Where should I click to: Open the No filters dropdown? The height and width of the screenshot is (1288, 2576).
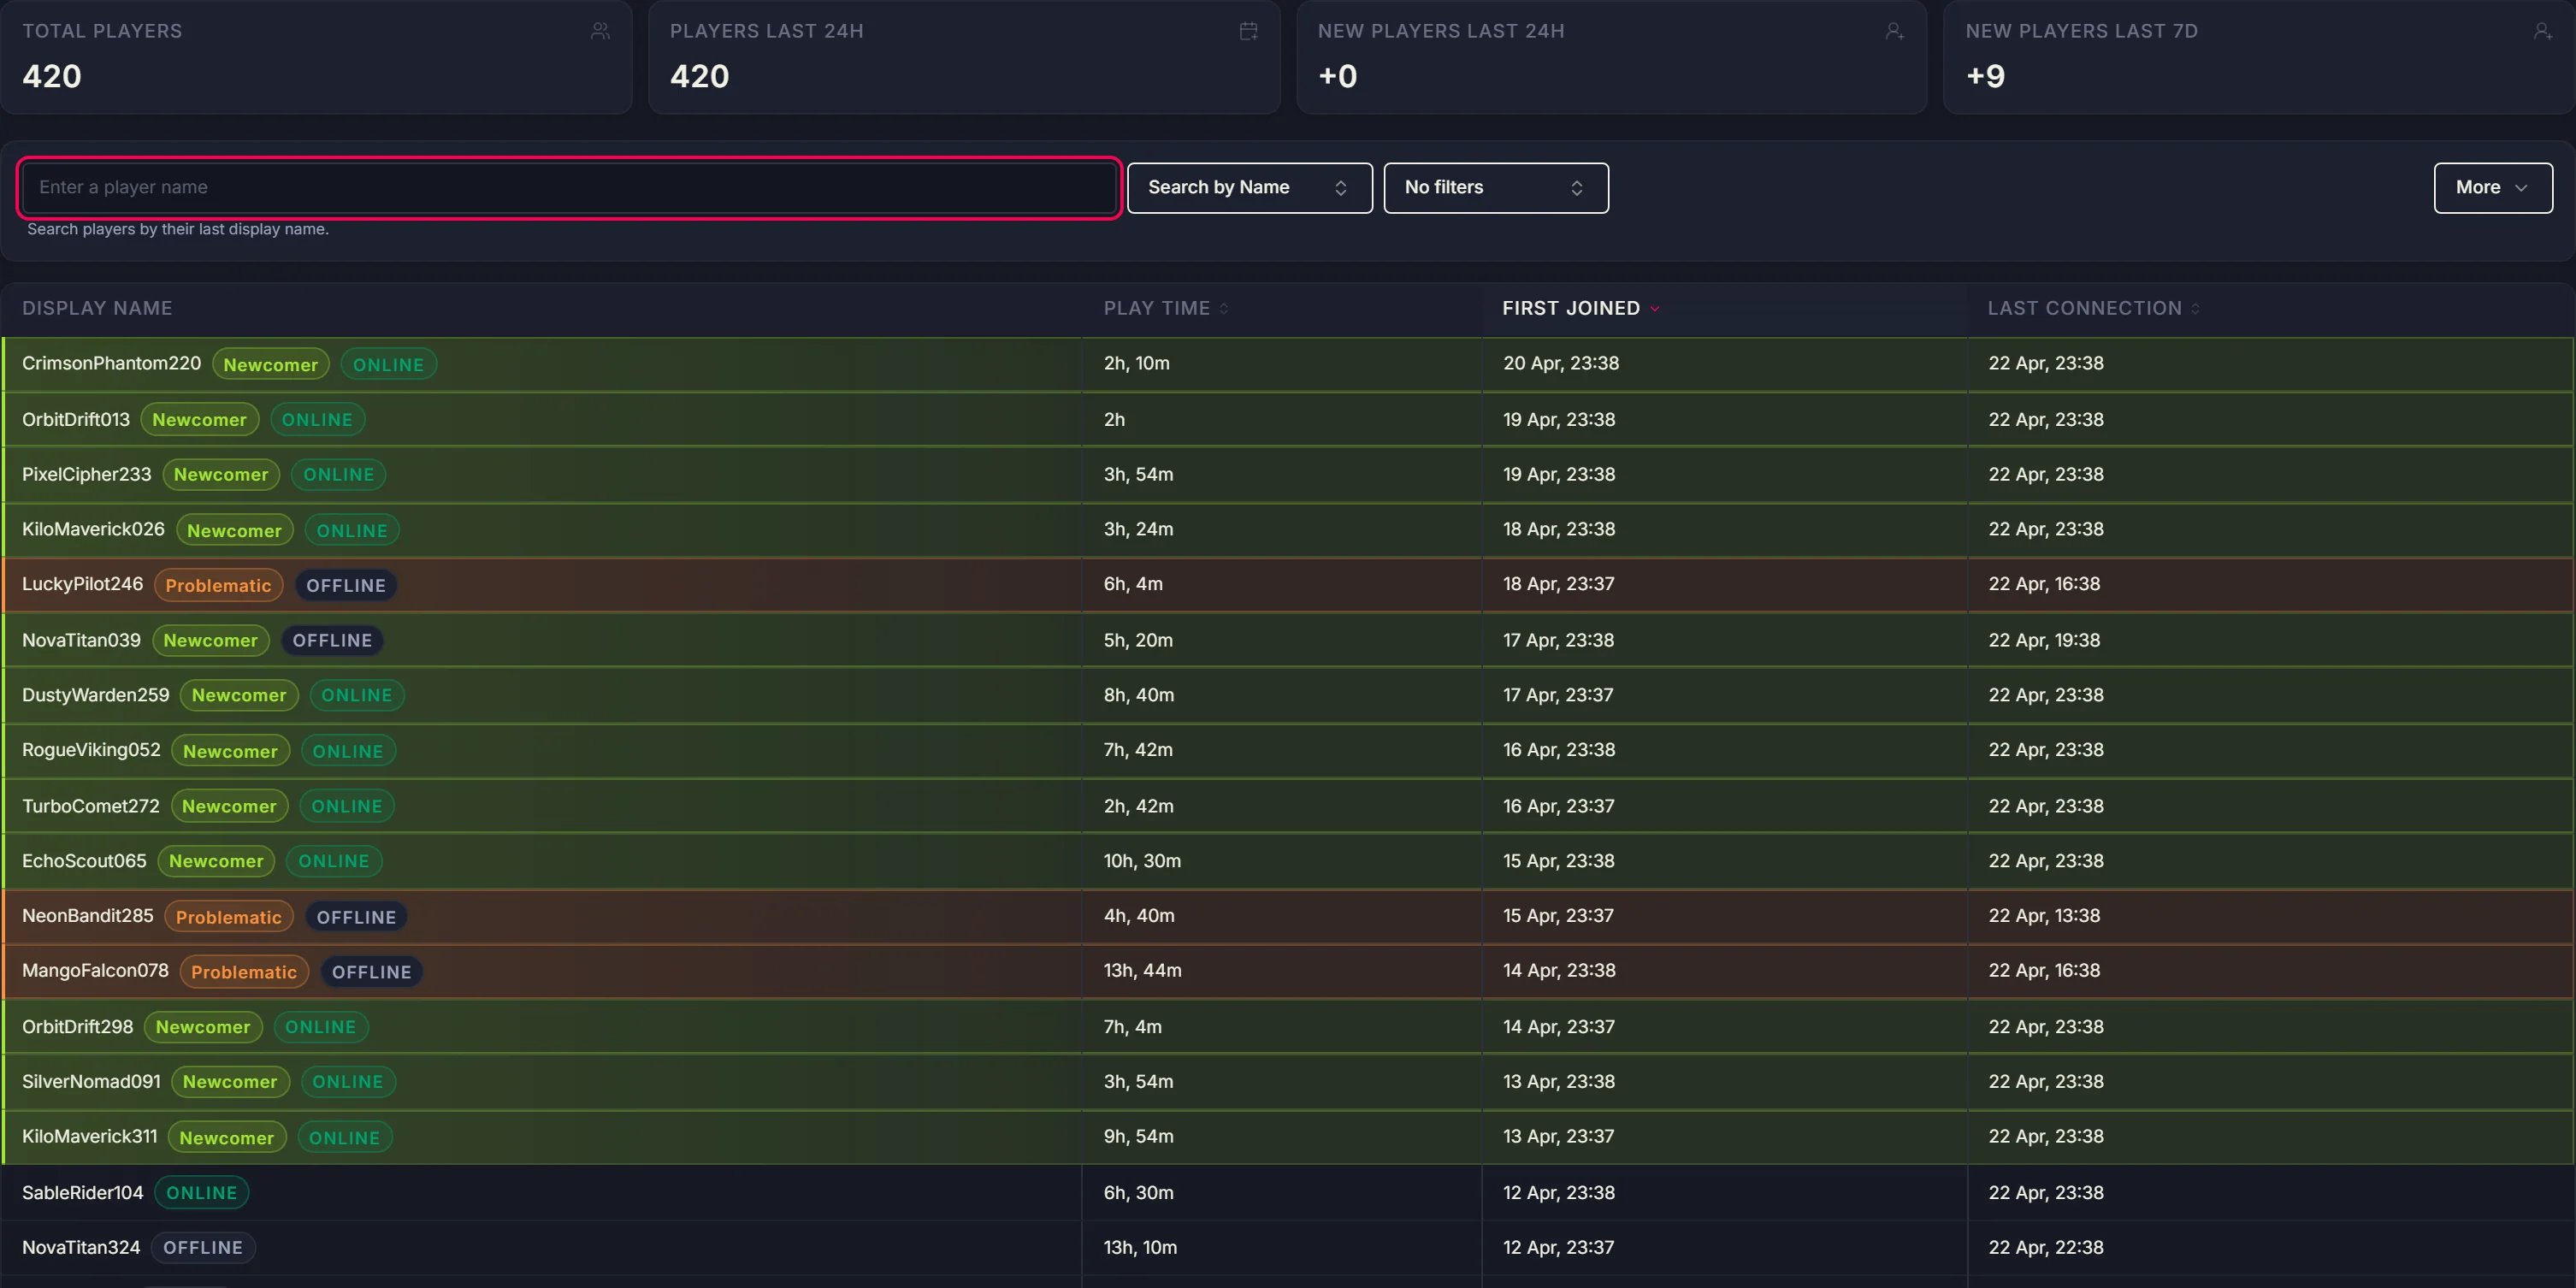tap(1496, 188)
